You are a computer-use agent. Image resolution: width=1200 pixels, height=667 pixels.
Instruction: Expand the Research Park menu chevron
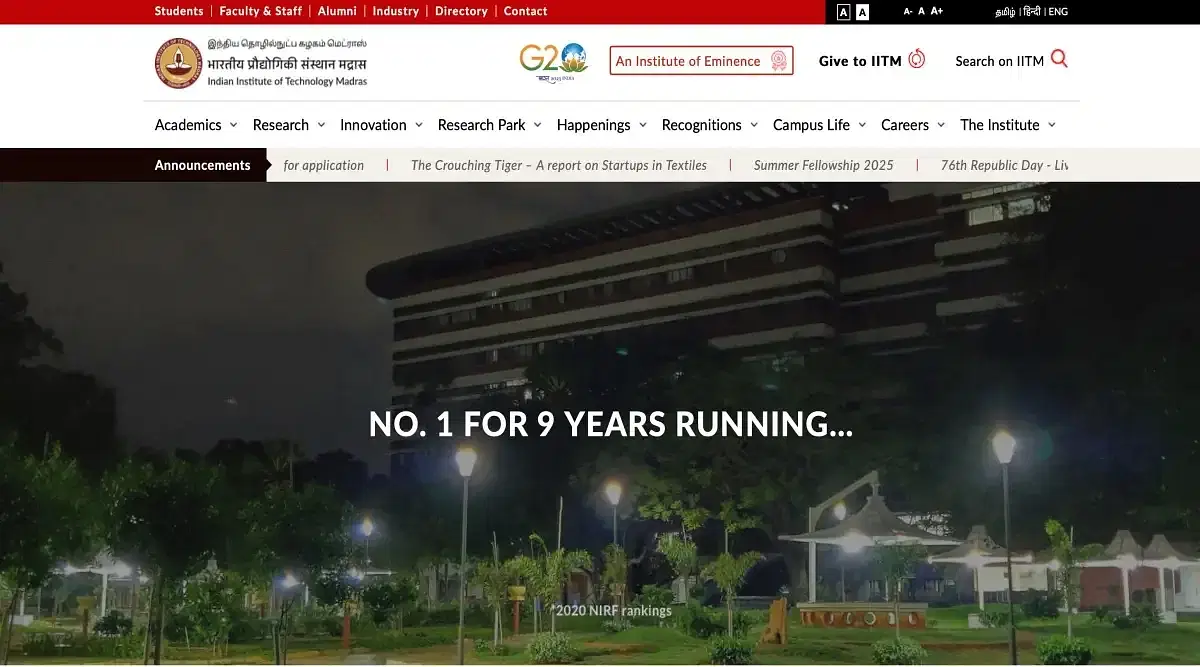537,125
